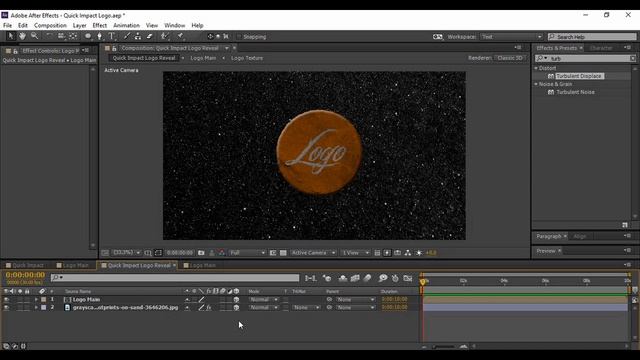Select the Selection arrow tool
The width and height of the screenshot is (640, 360).
coord(11,36)
